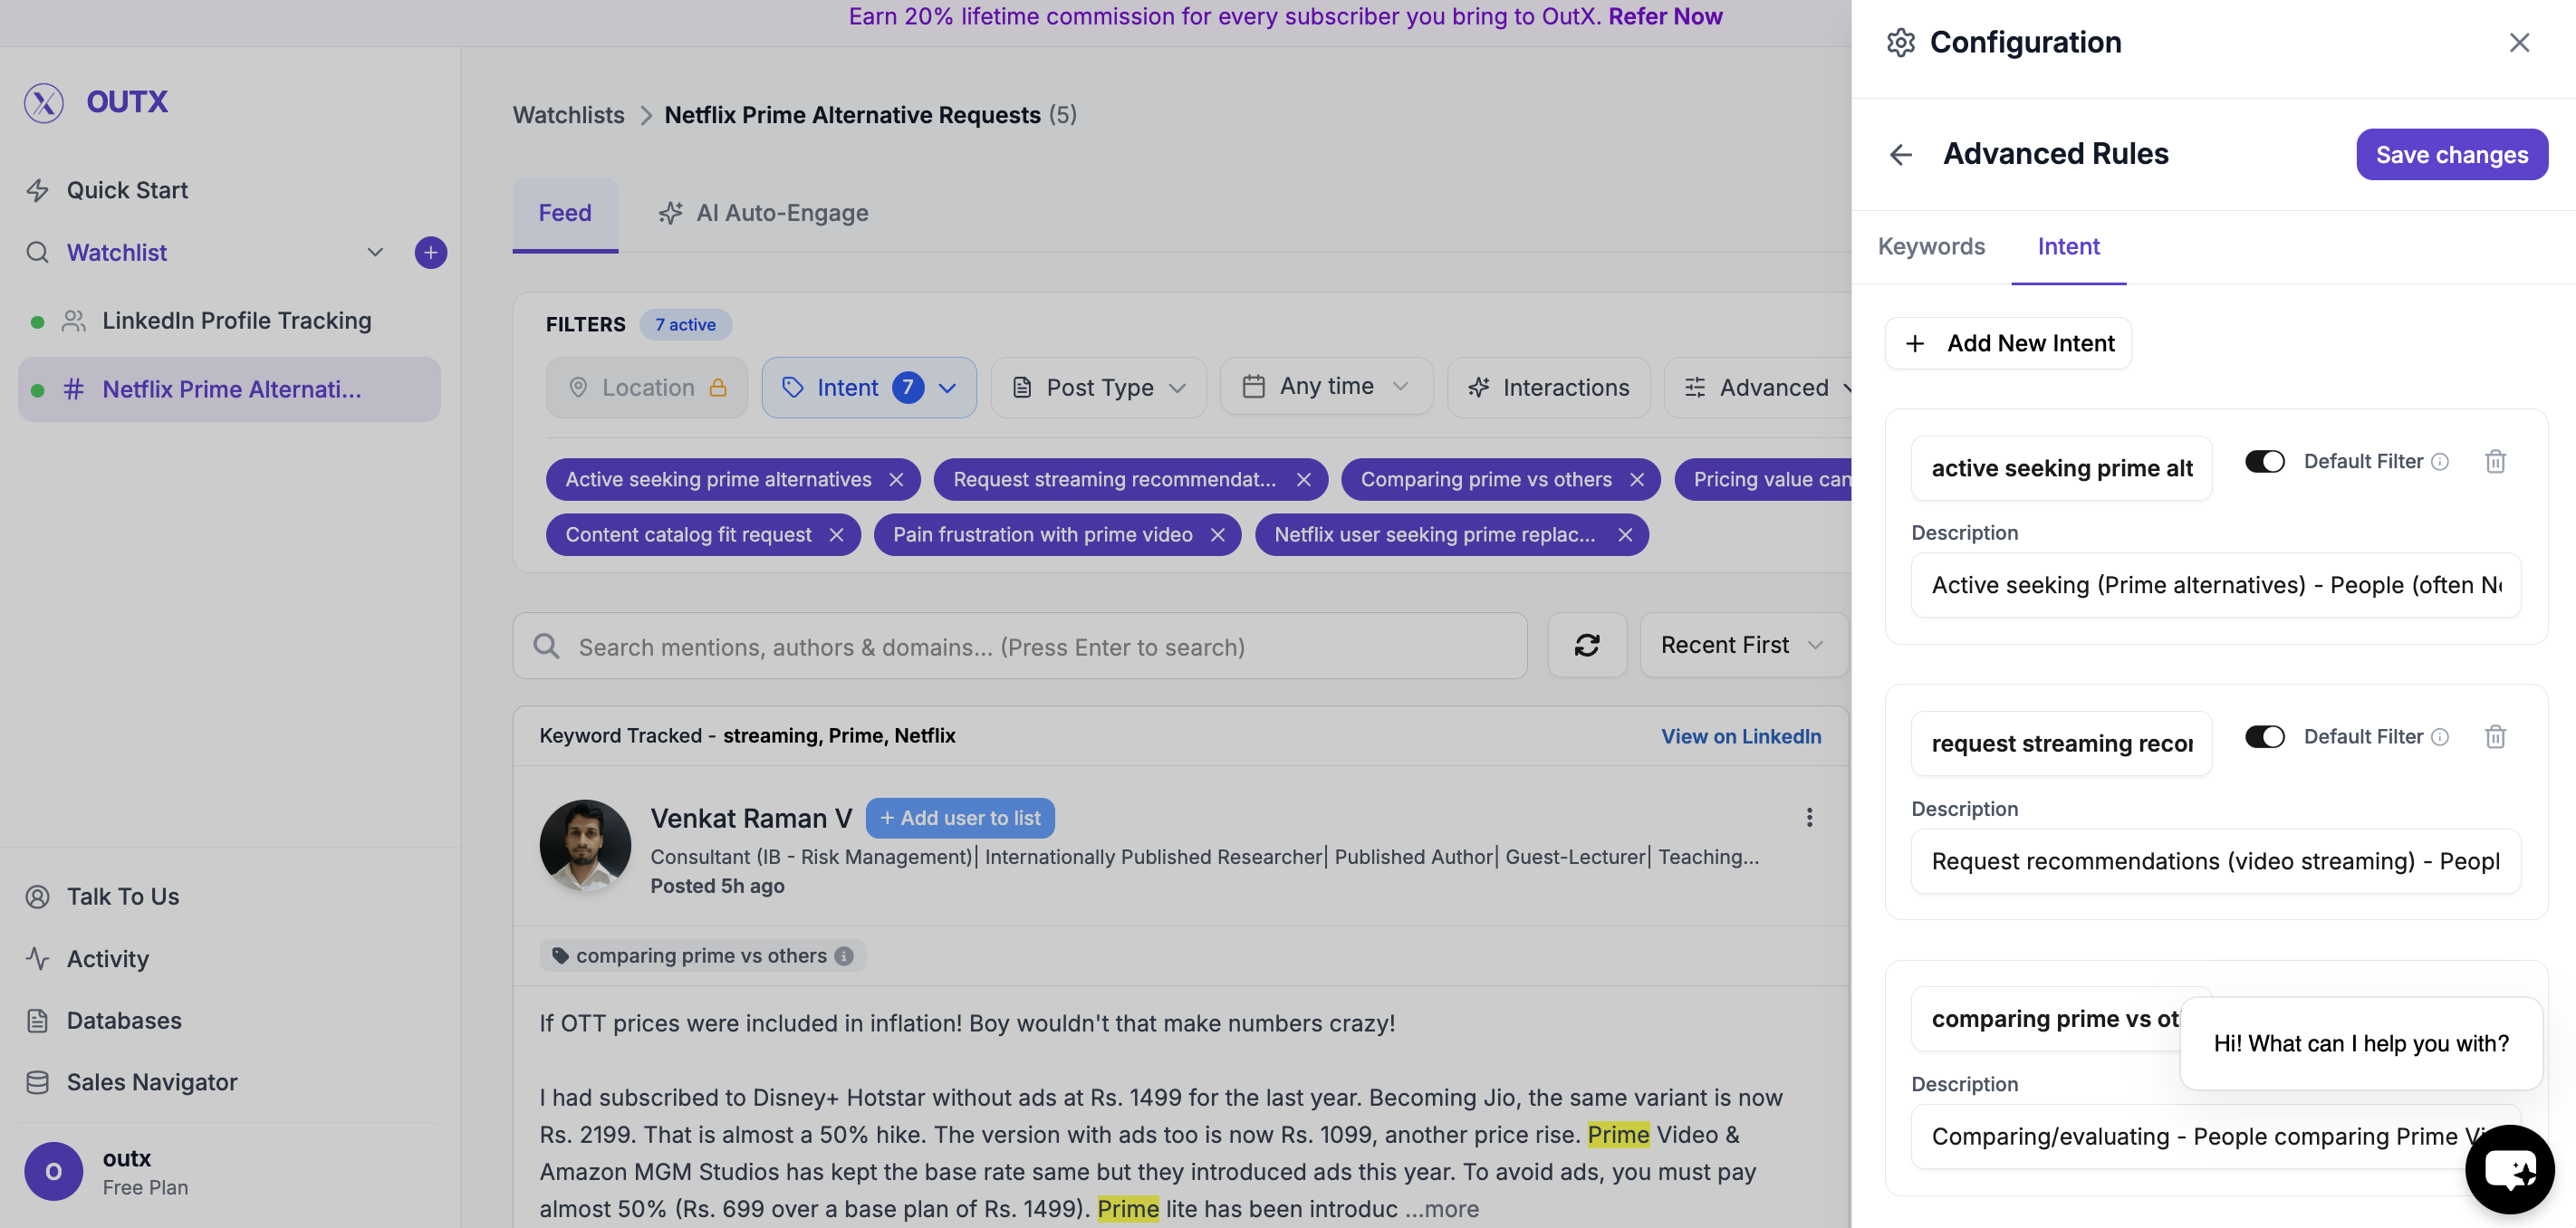Image resolution: width=2576 pixels, height=1228 pixels.
Task: Switch to the Keywords tab
Action: (1930, 247)
